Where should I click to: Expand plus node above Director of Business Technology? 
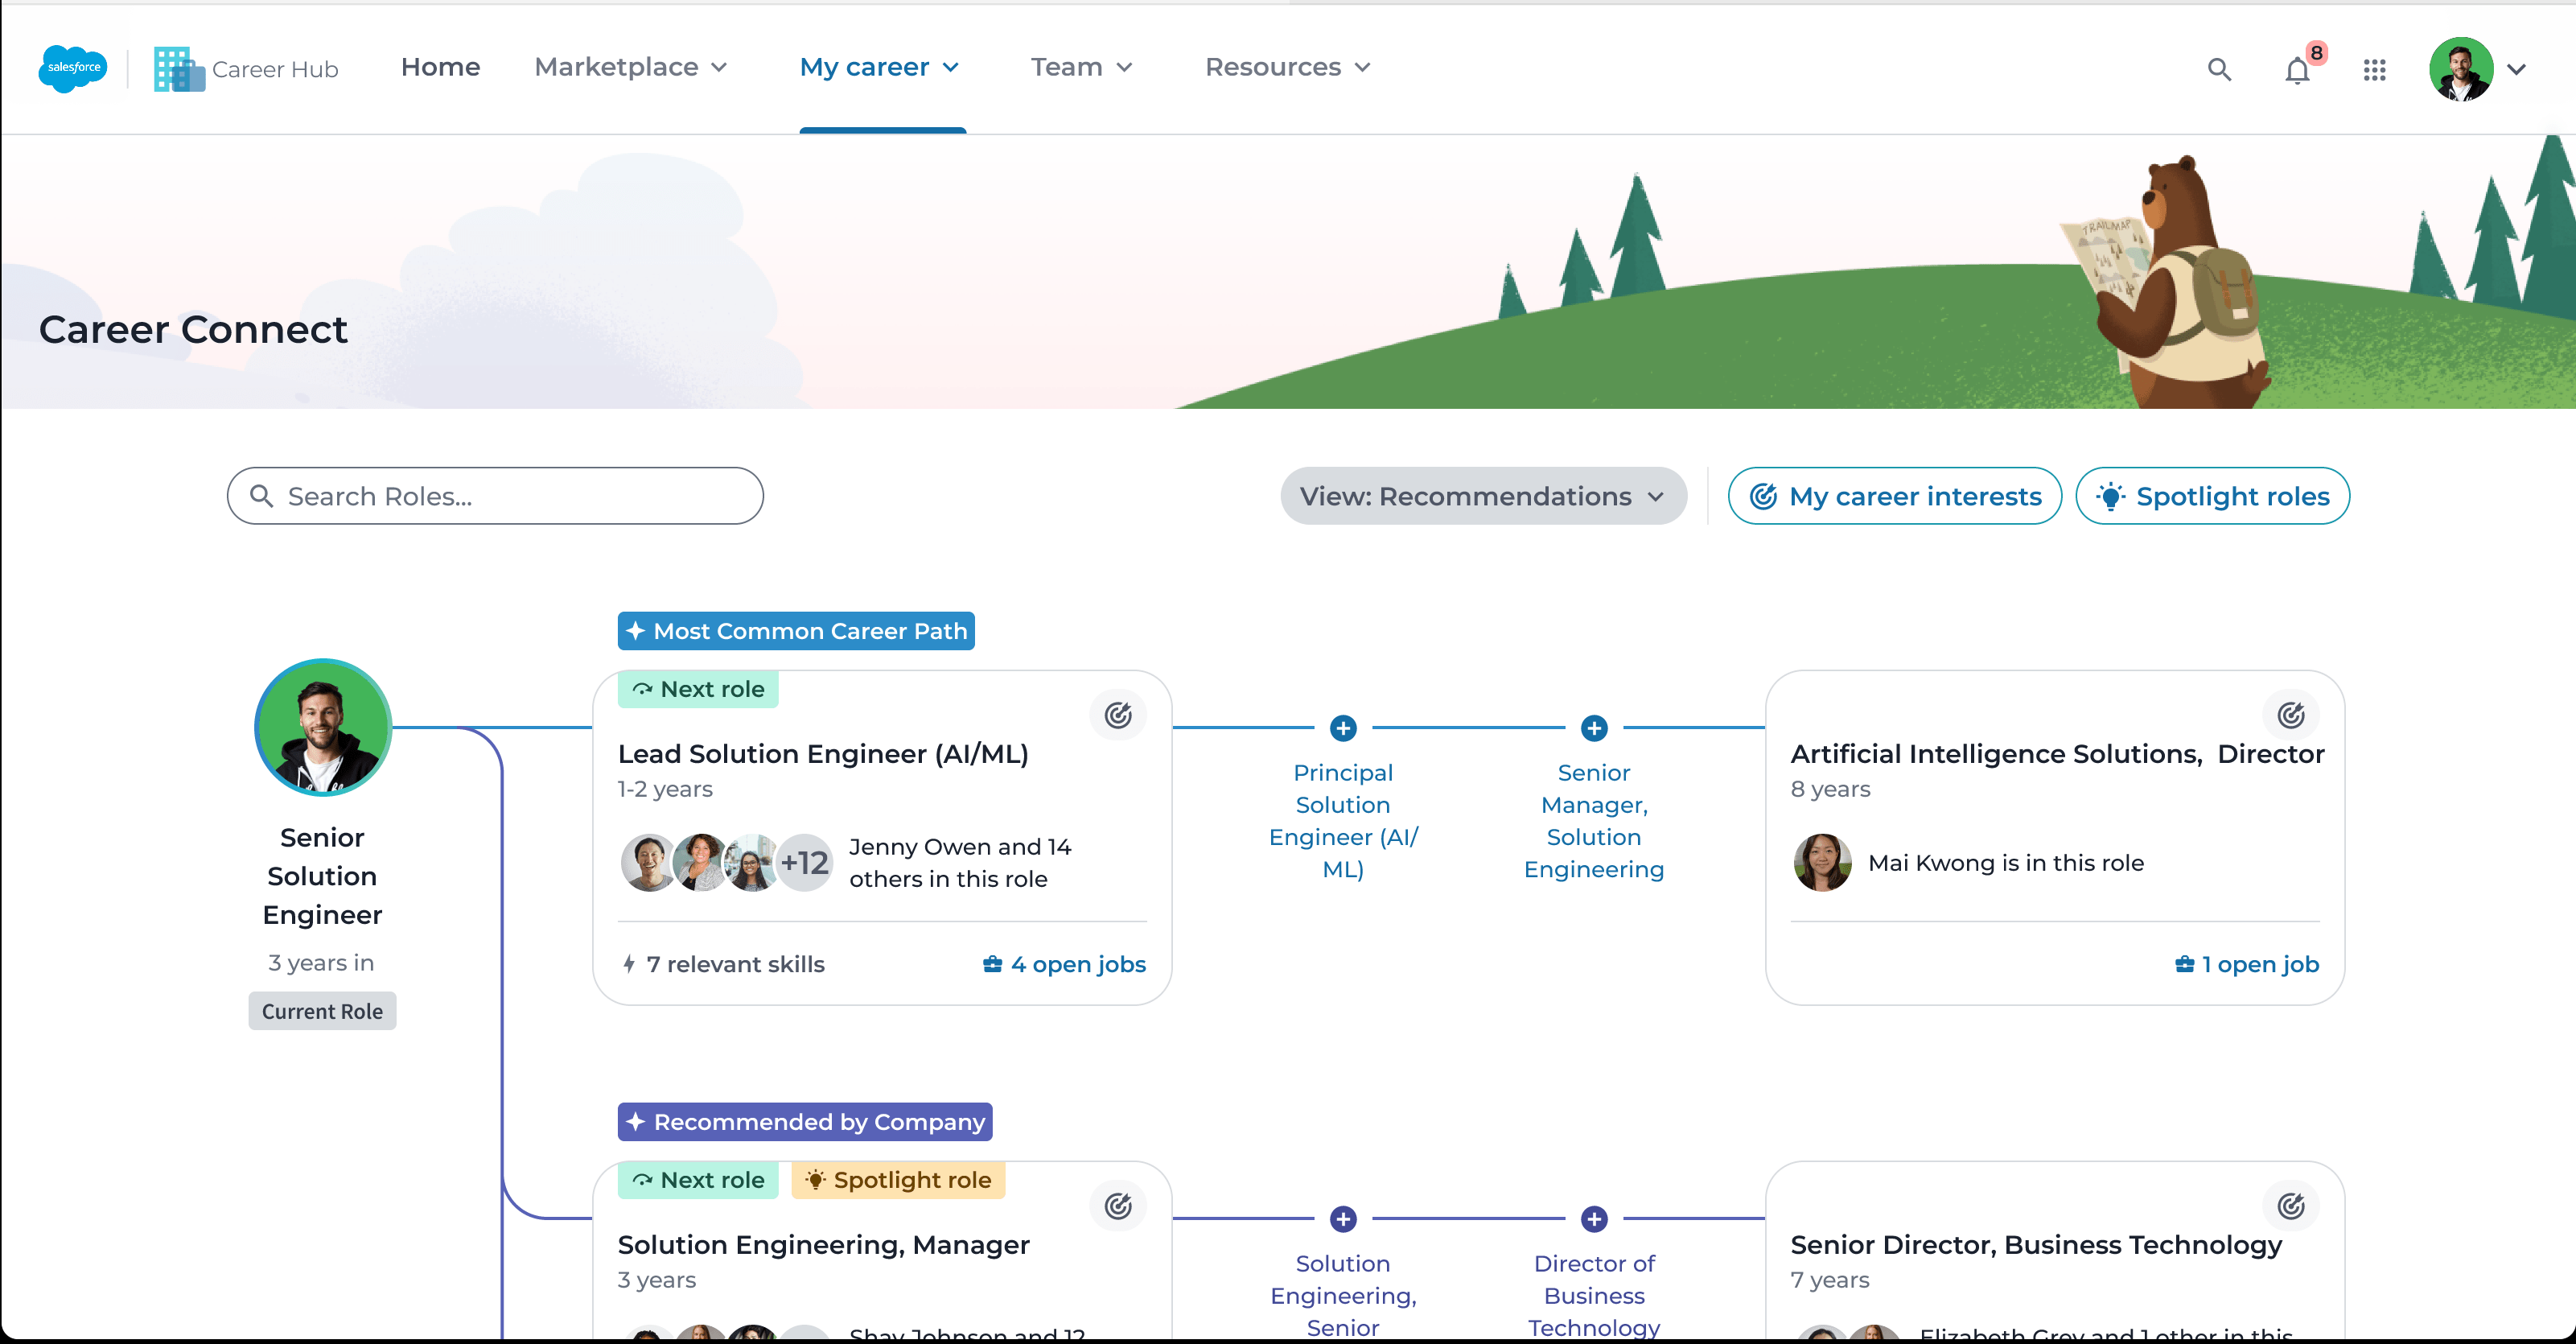[x=1594, y=1219]
